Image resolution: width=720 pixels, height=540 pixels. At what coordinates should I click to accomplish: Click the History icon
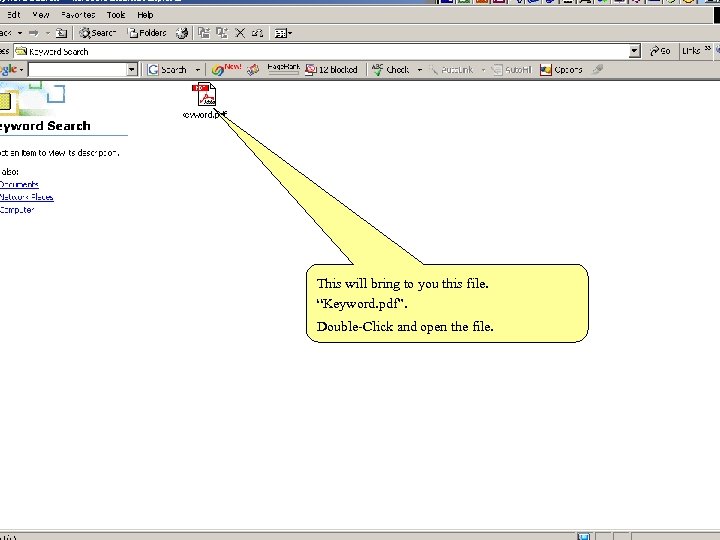tap(182, 33)
